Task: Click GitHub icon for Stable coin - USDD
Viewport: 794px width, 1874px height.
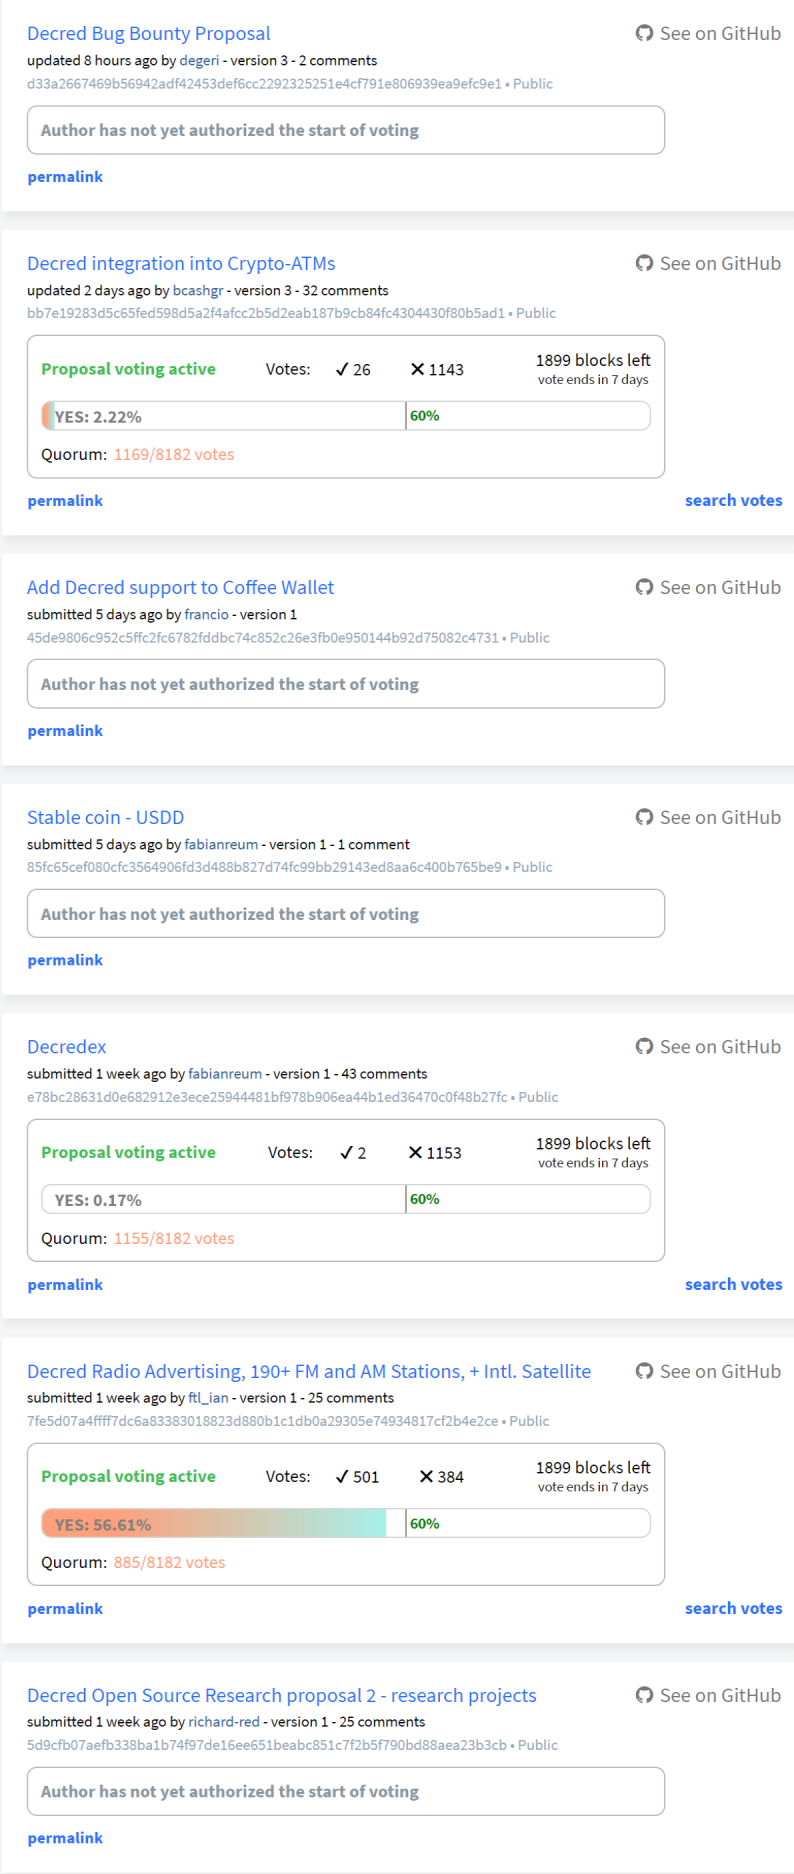Action: (x=645, y=817)
